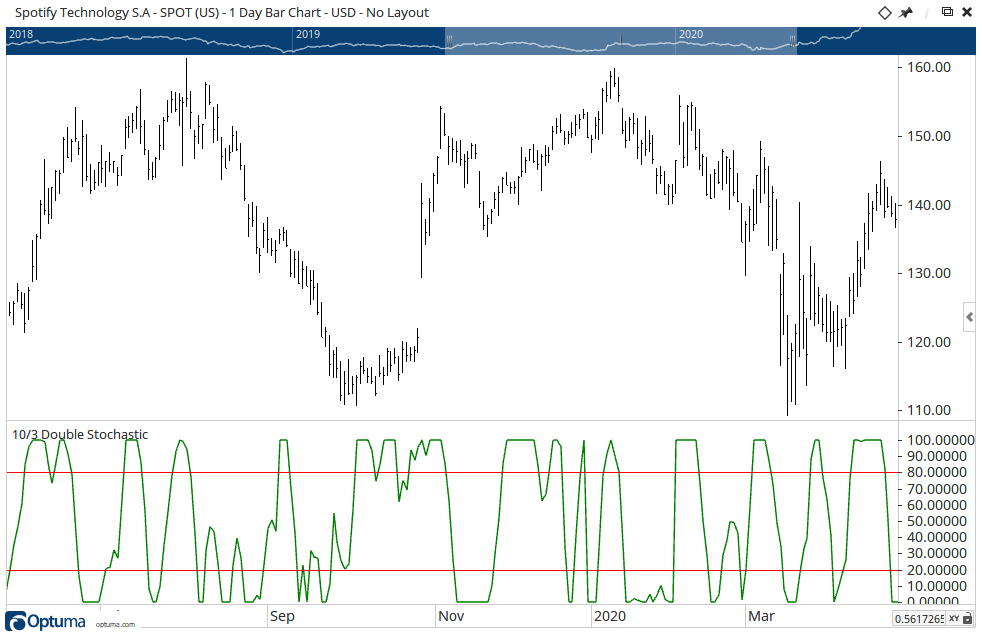Click the 110.00 price scale label
The width and height of the screenshot is (982, 635).
point(929,411)
